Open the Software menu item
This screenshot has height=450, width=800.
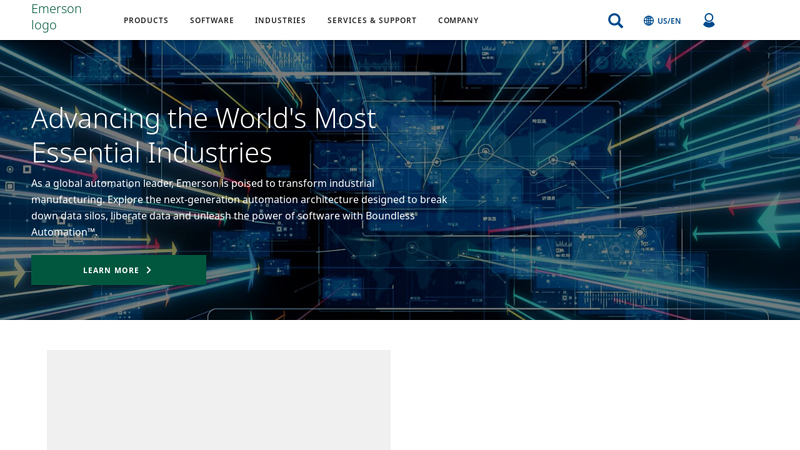[x=212, y=20]
